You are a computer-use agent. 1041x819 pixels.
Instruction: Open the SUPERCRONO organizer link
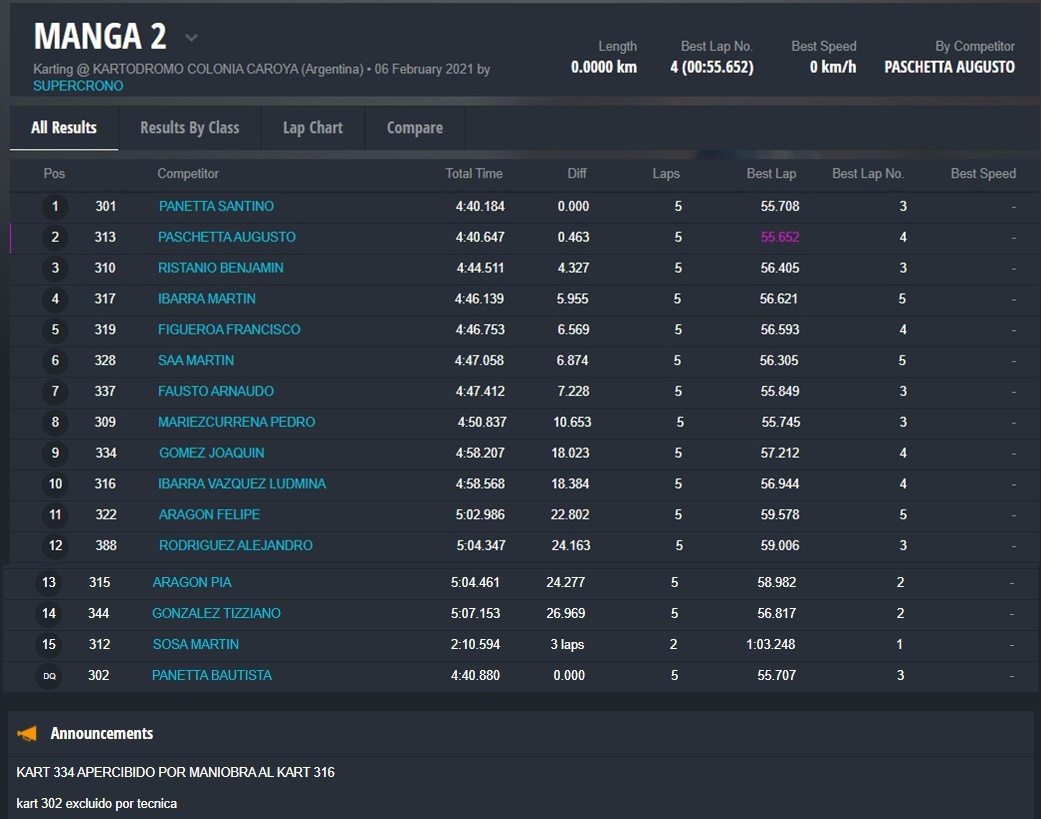point(78,86)
